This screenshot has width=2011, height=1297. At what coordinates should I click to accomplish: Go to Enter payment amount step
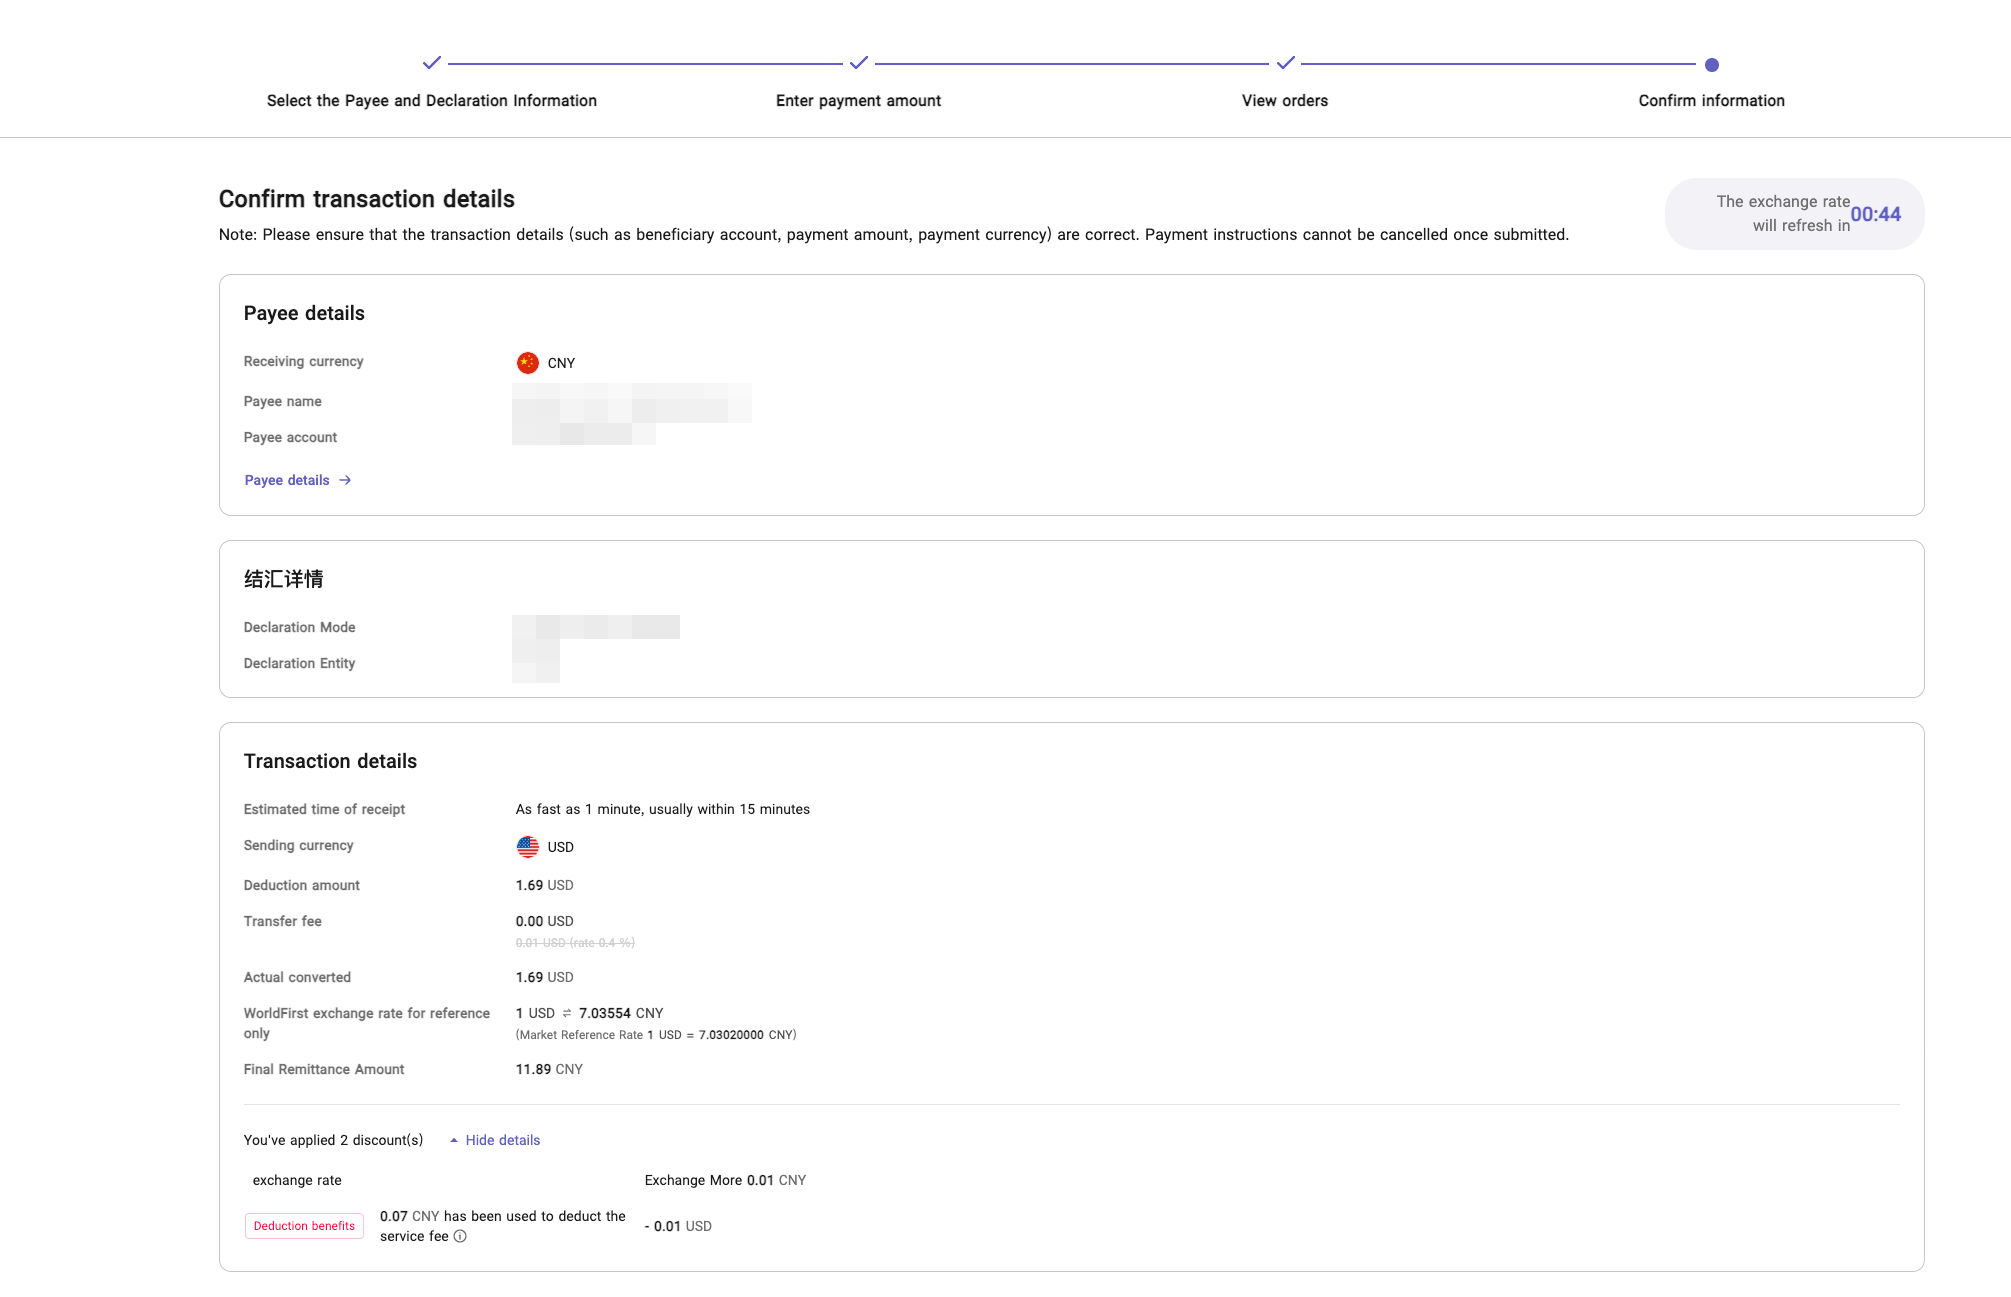click(x=858, y=101)
